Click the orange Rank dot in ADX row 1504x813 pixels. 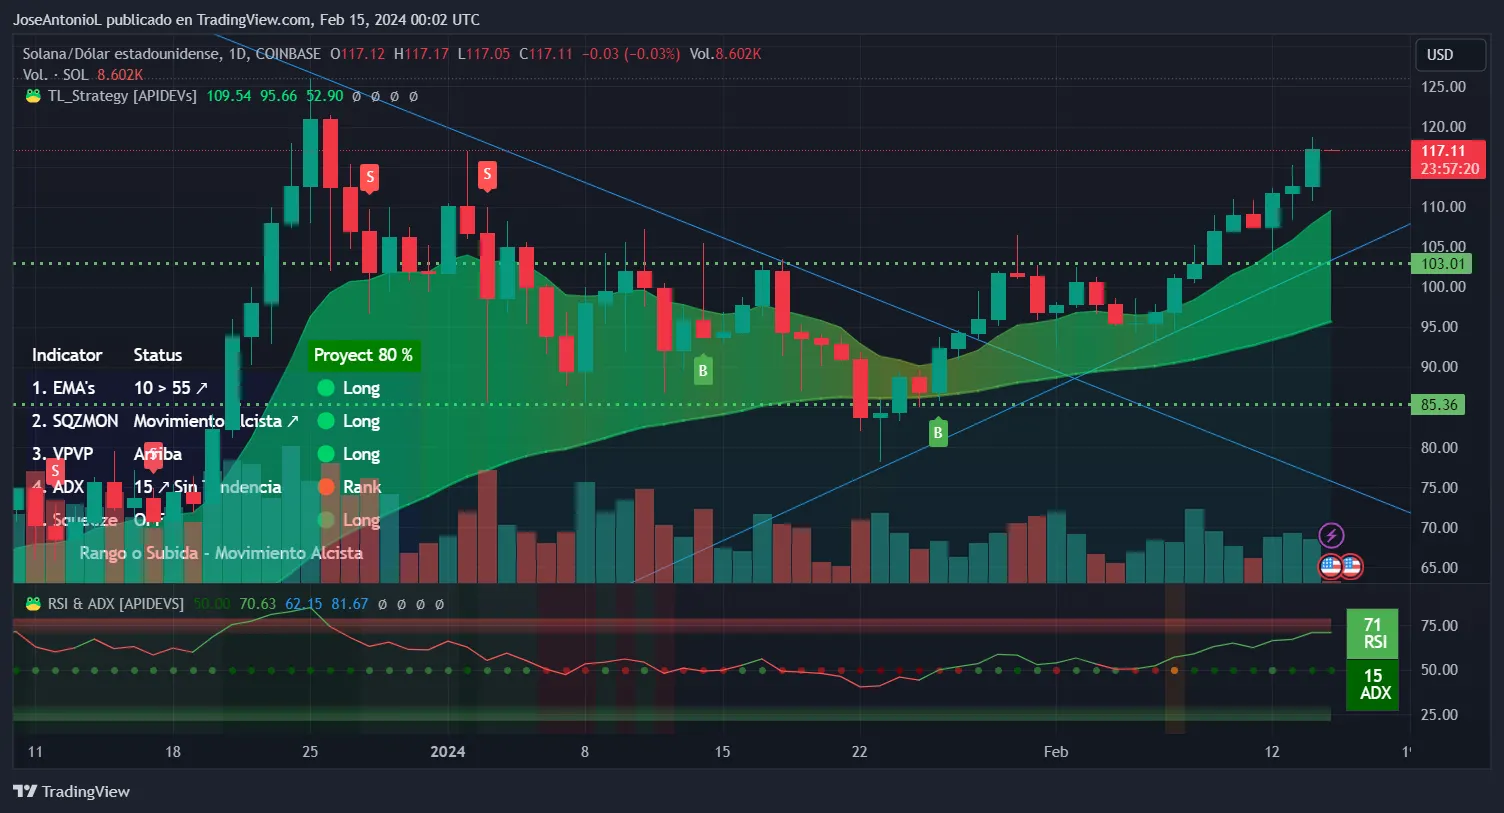(x=325, y=487)
